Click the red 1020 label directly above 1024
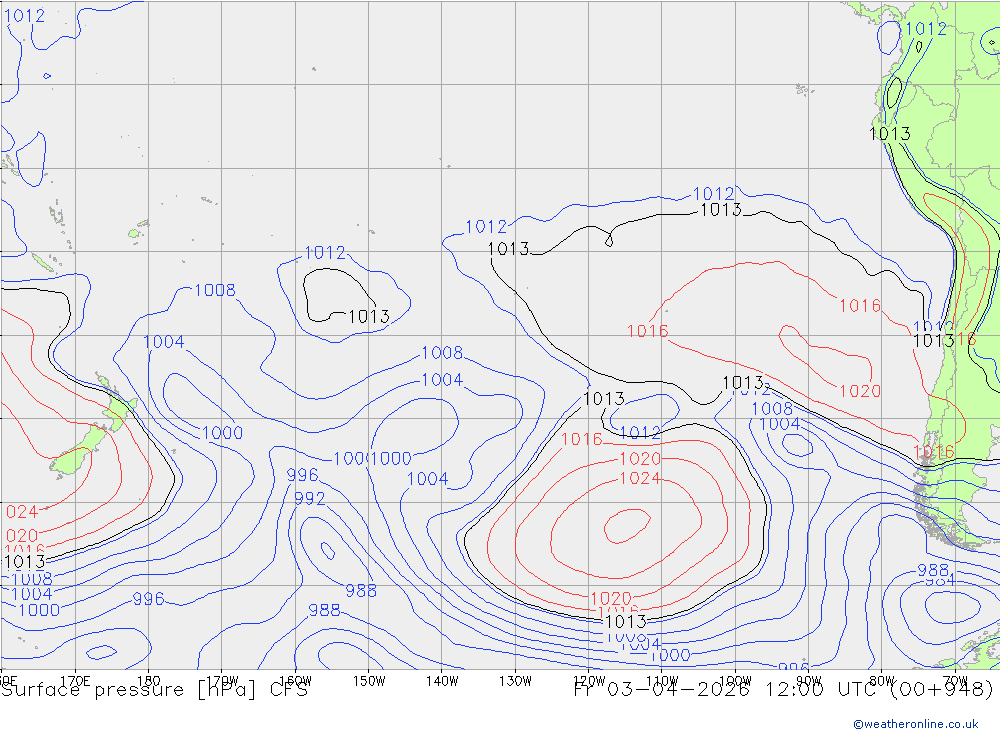This screenshot has height=733, width=1000. 640,459
